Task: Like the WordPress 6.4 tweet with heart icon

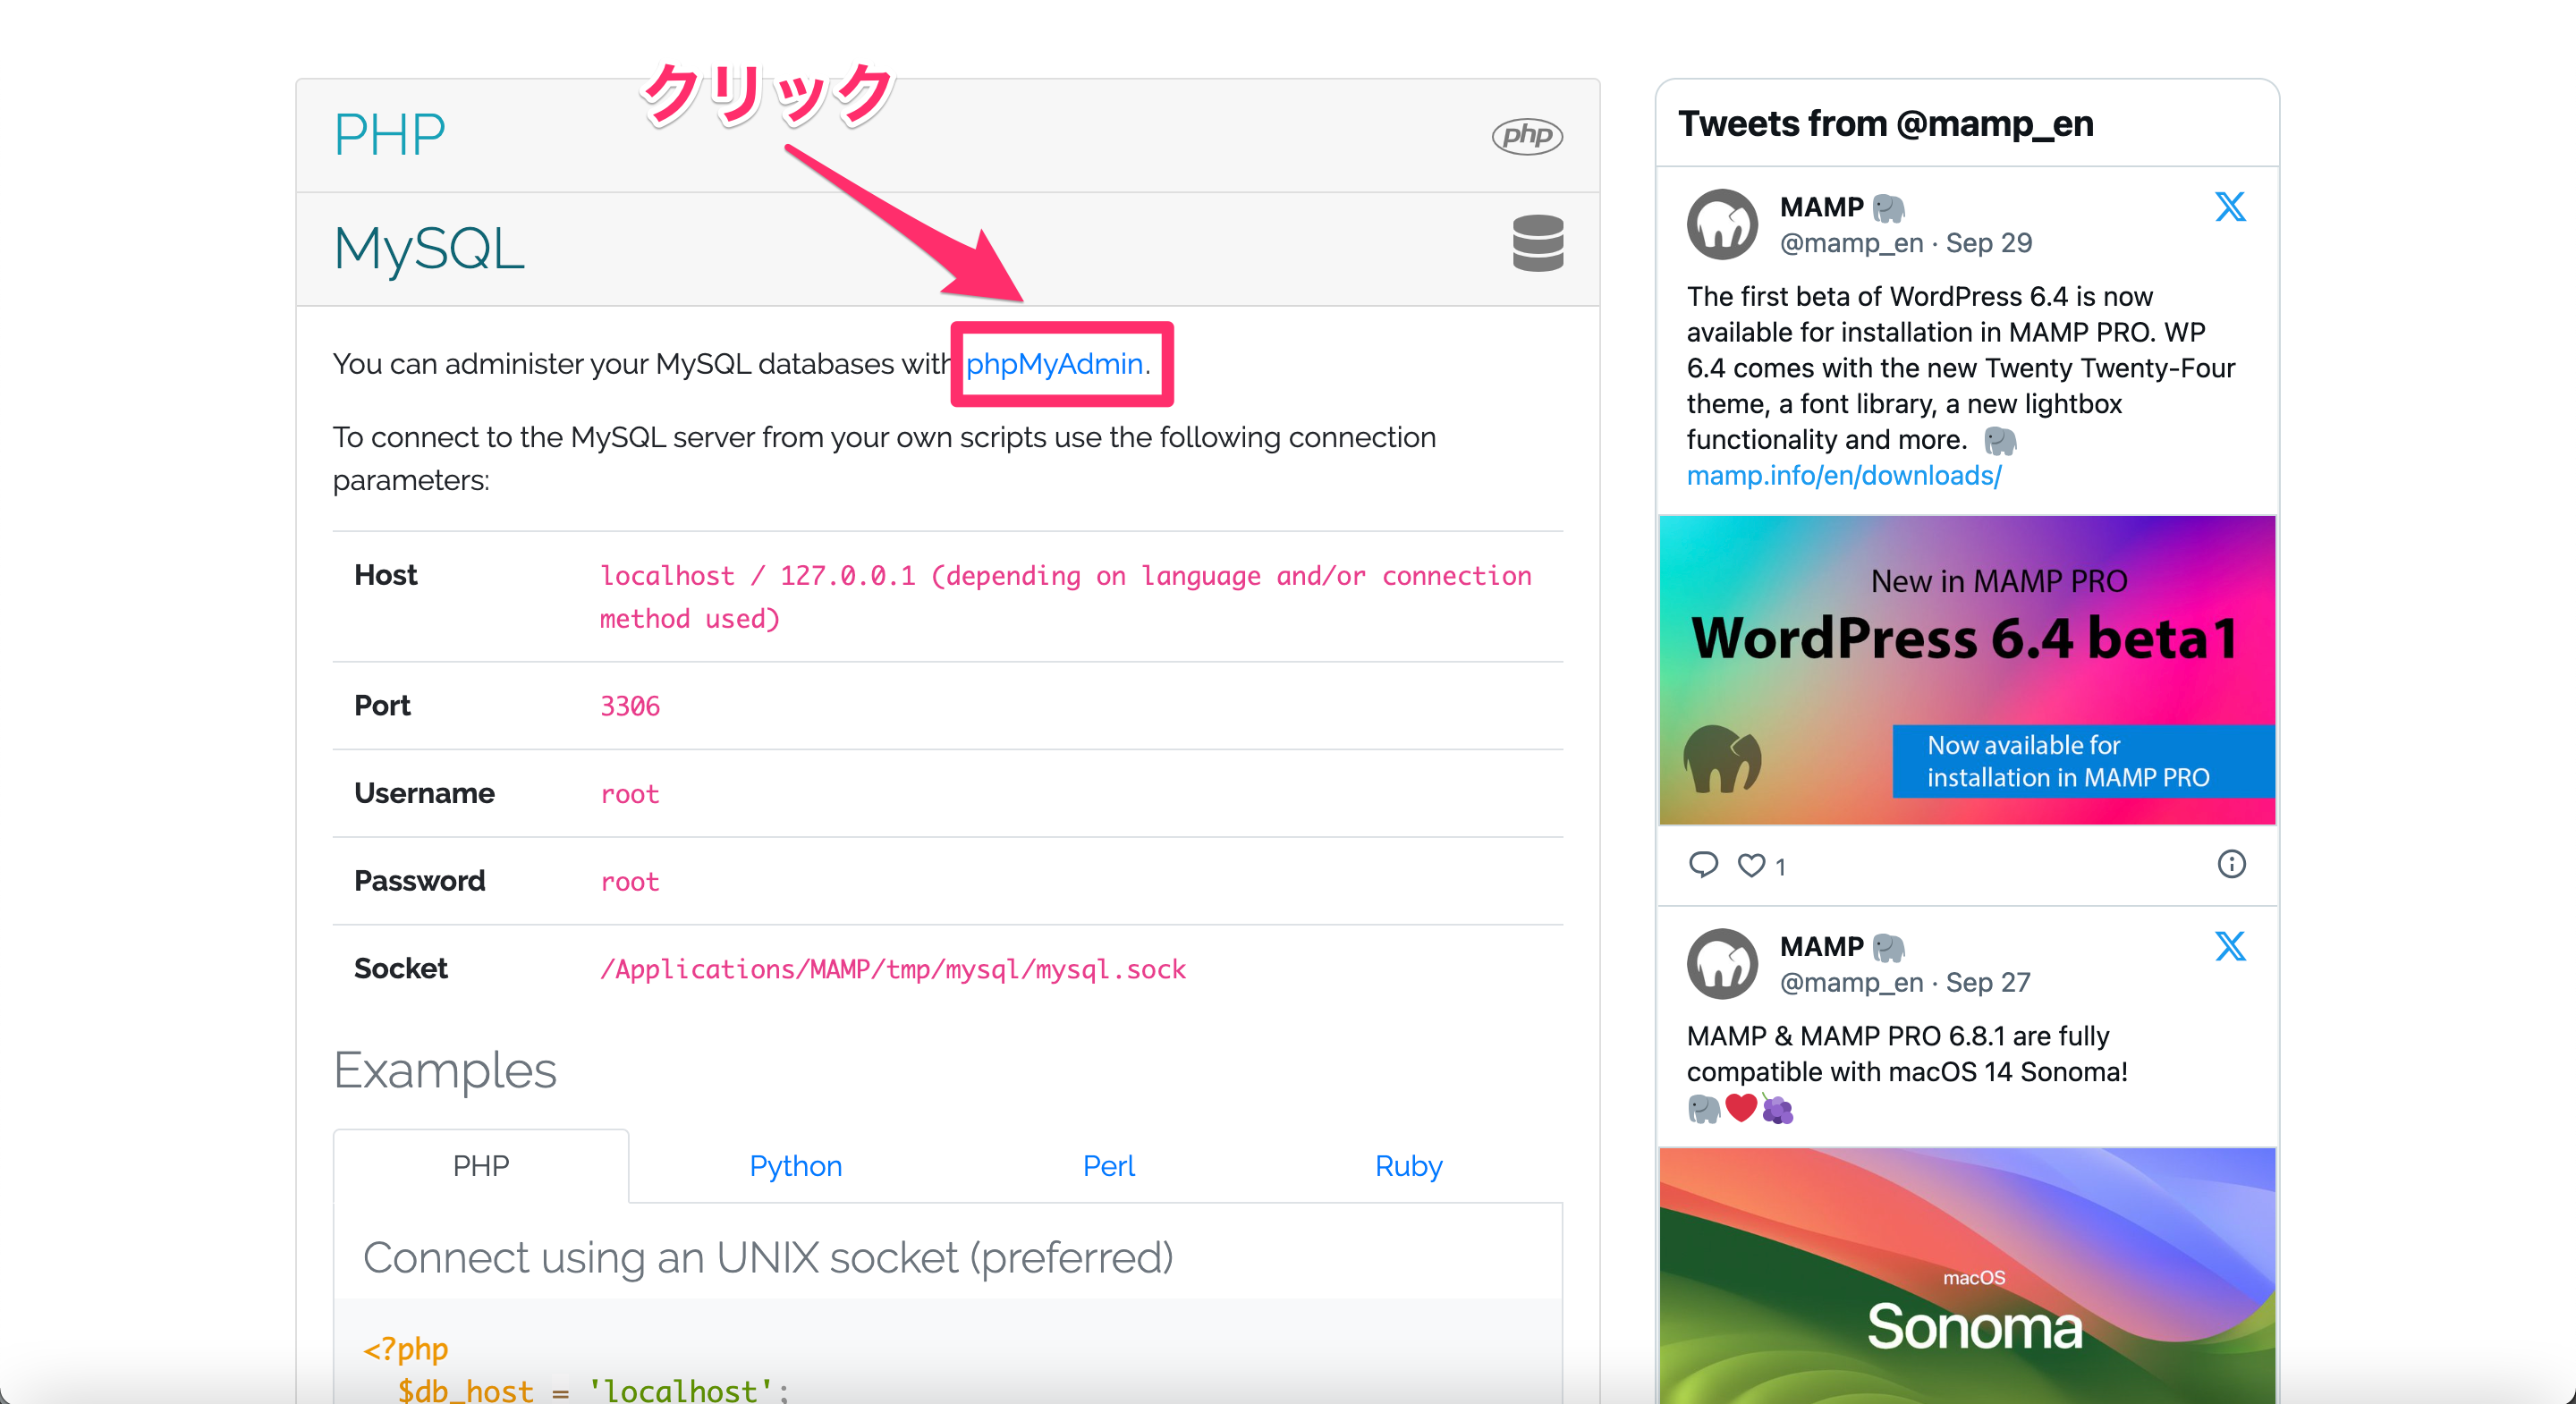Action: click(x=1751, y=865)
